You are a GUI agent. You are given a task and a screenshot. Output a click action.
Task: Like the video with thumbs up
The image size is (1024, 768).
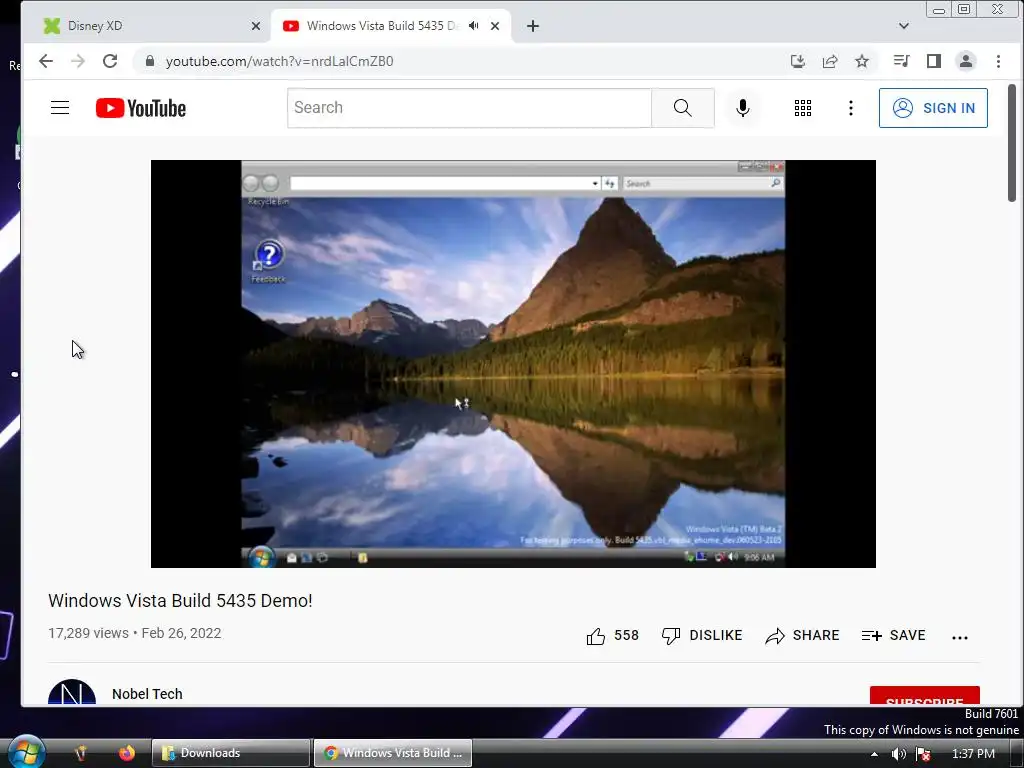(596, 635)
